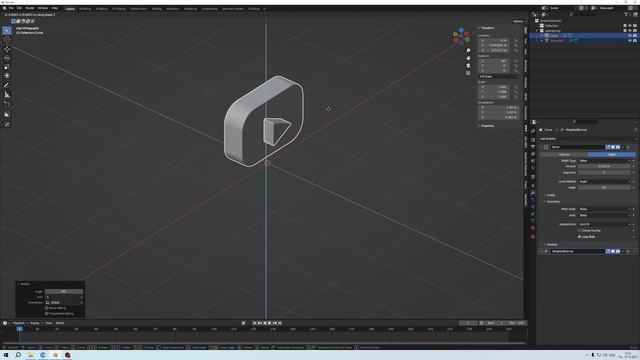
Task: Collapse the Geometry section in Bevel modifier
Action: tap(552, 202)
